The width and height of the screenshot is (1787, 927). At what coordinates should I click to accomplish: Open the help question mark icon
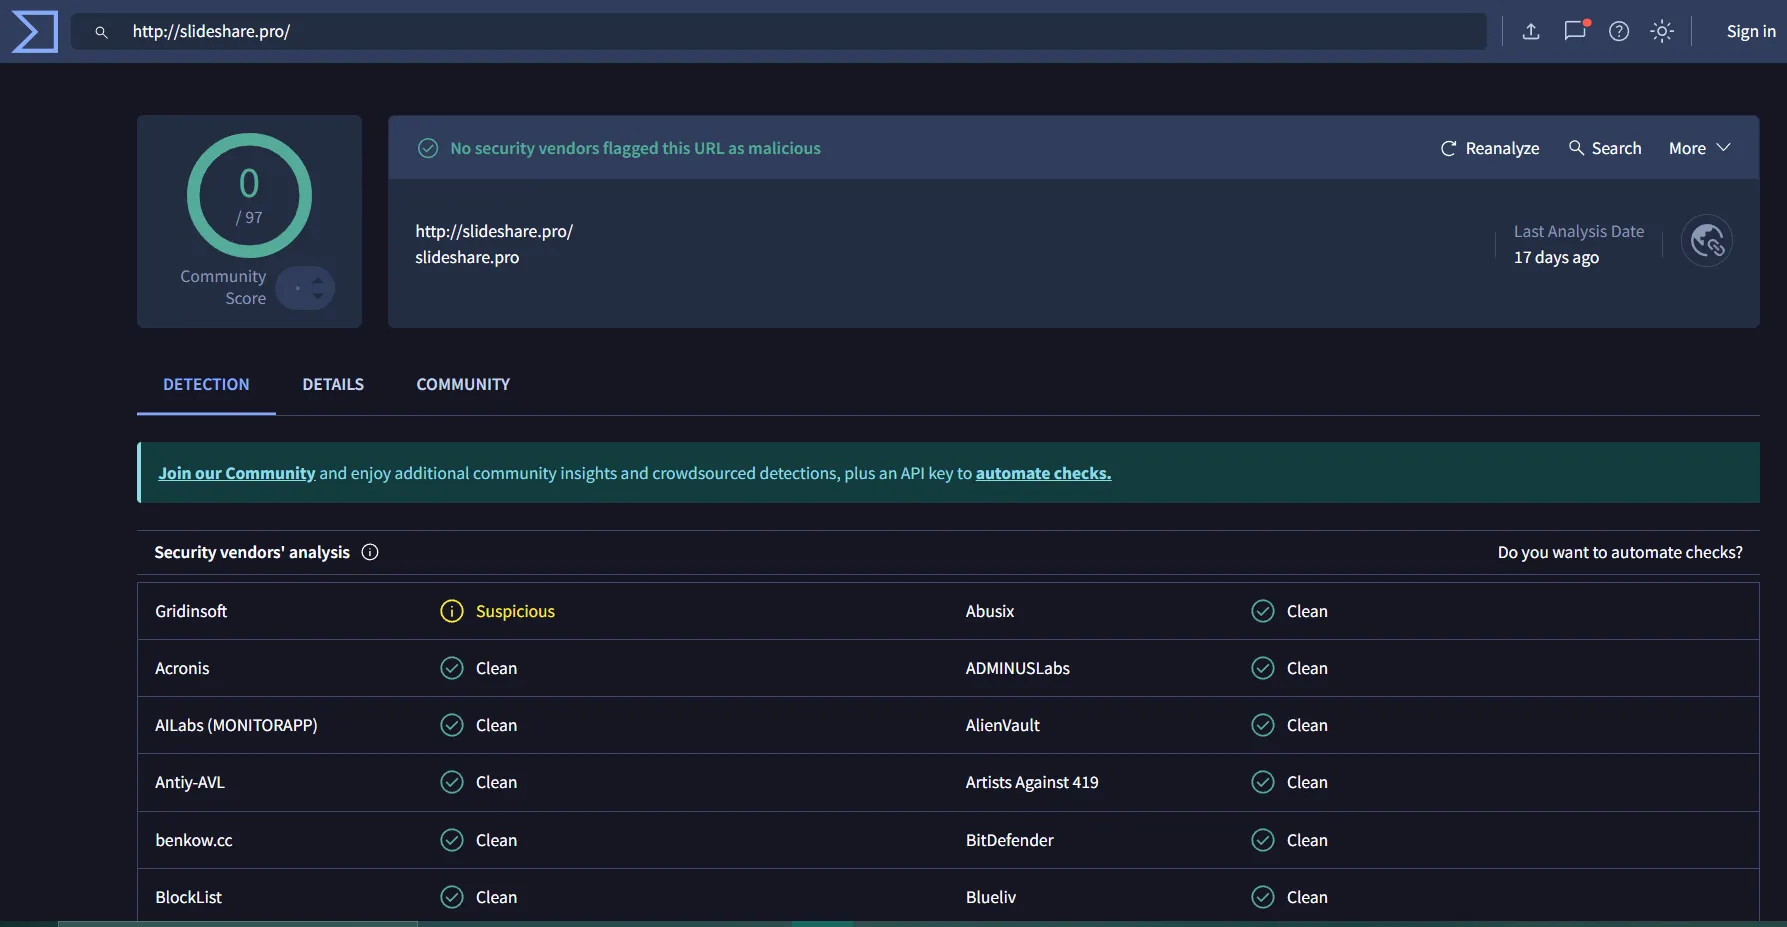[x=1619, y=32]
